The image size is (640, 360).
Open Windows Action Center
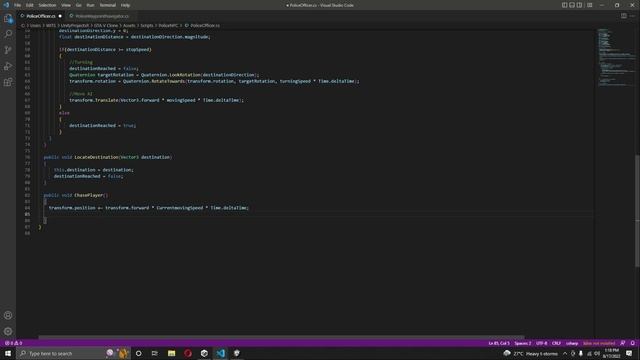pos(629,353)
